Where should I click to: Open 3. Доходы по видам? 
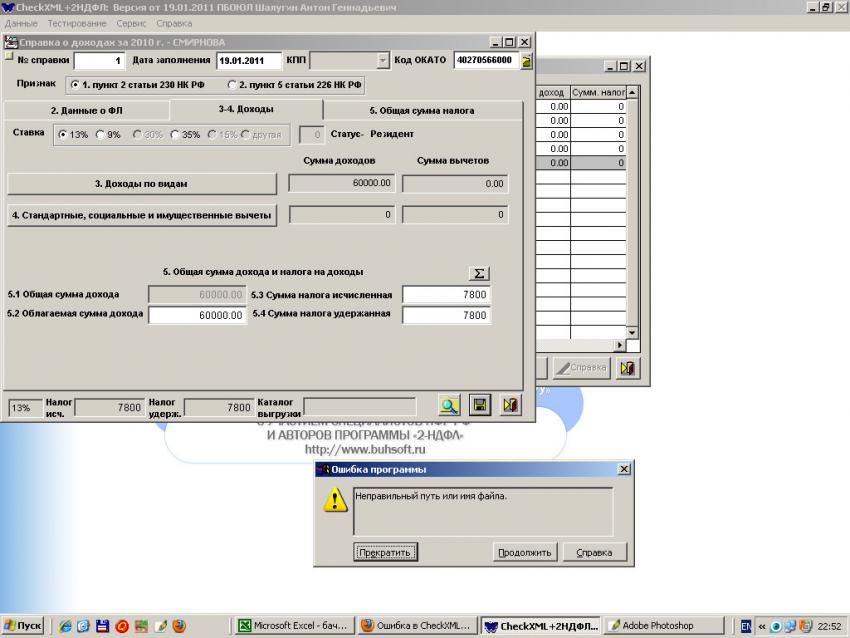pos(141,184)
